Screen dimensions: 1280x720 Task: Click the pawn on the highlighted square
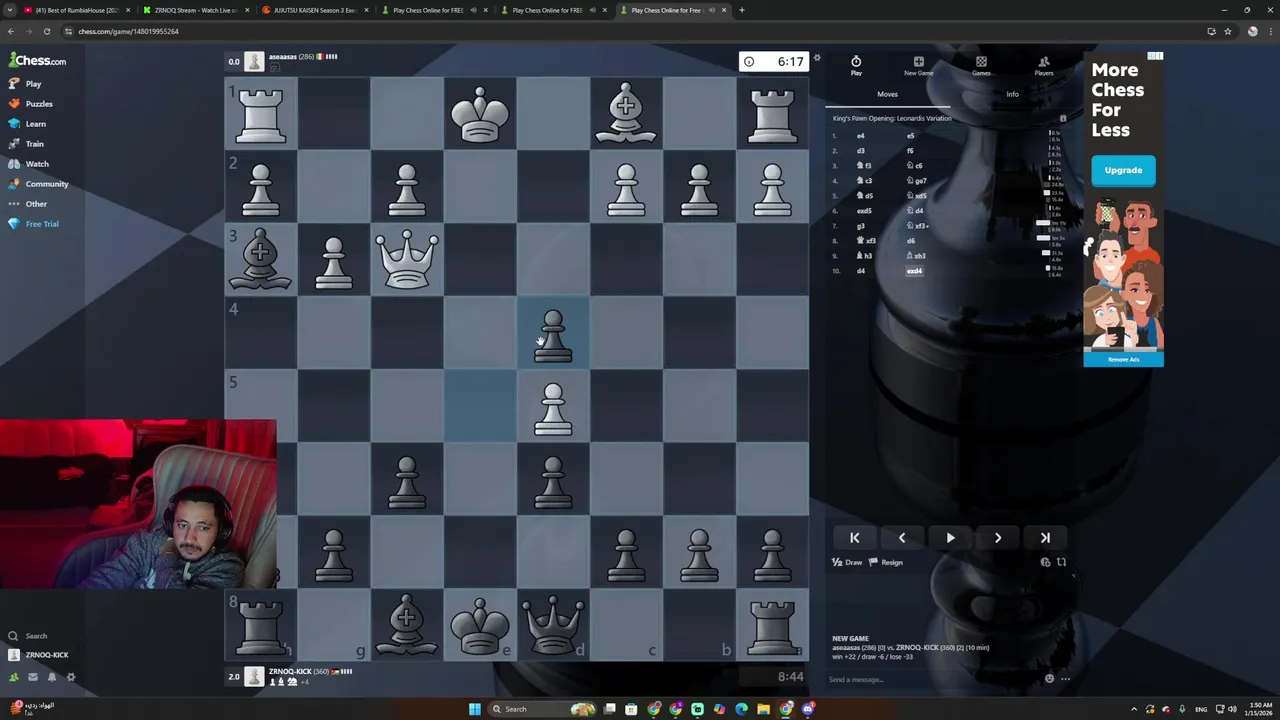tap(553, 335)
